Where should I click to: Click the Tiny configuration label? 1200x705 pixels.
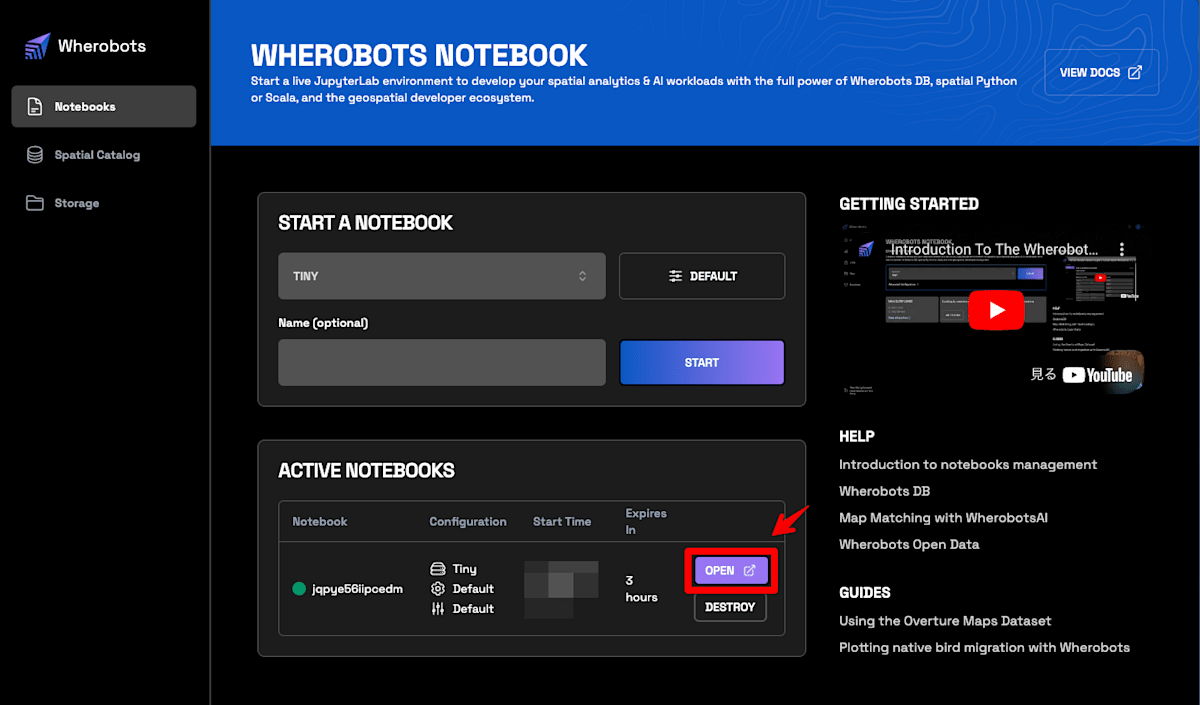click(464, 569)
